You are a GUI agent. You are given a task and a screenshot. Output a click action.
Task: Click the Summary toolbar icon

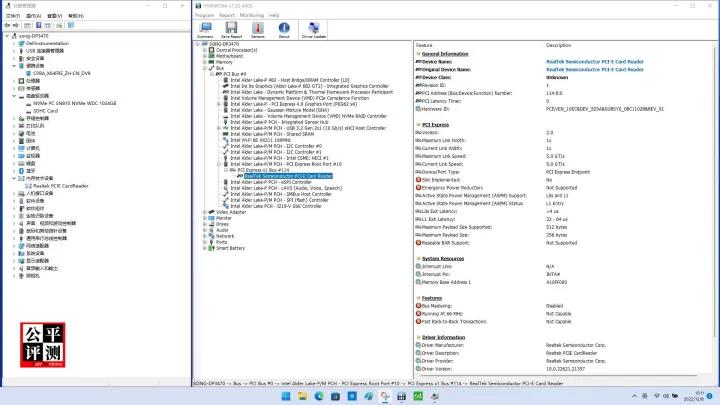(204, 30)
